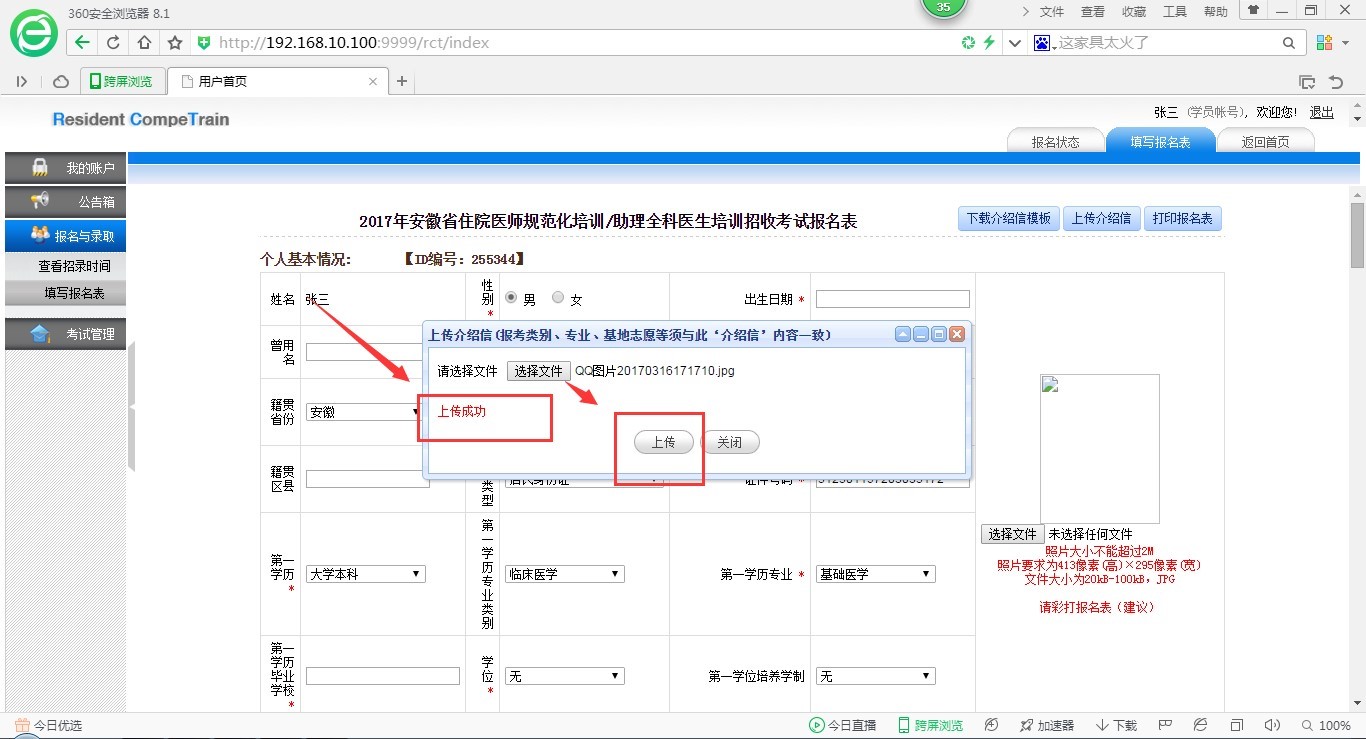Open 考试管理 in the sidebar
1366x739 pixels.
[x=66, y=334]
